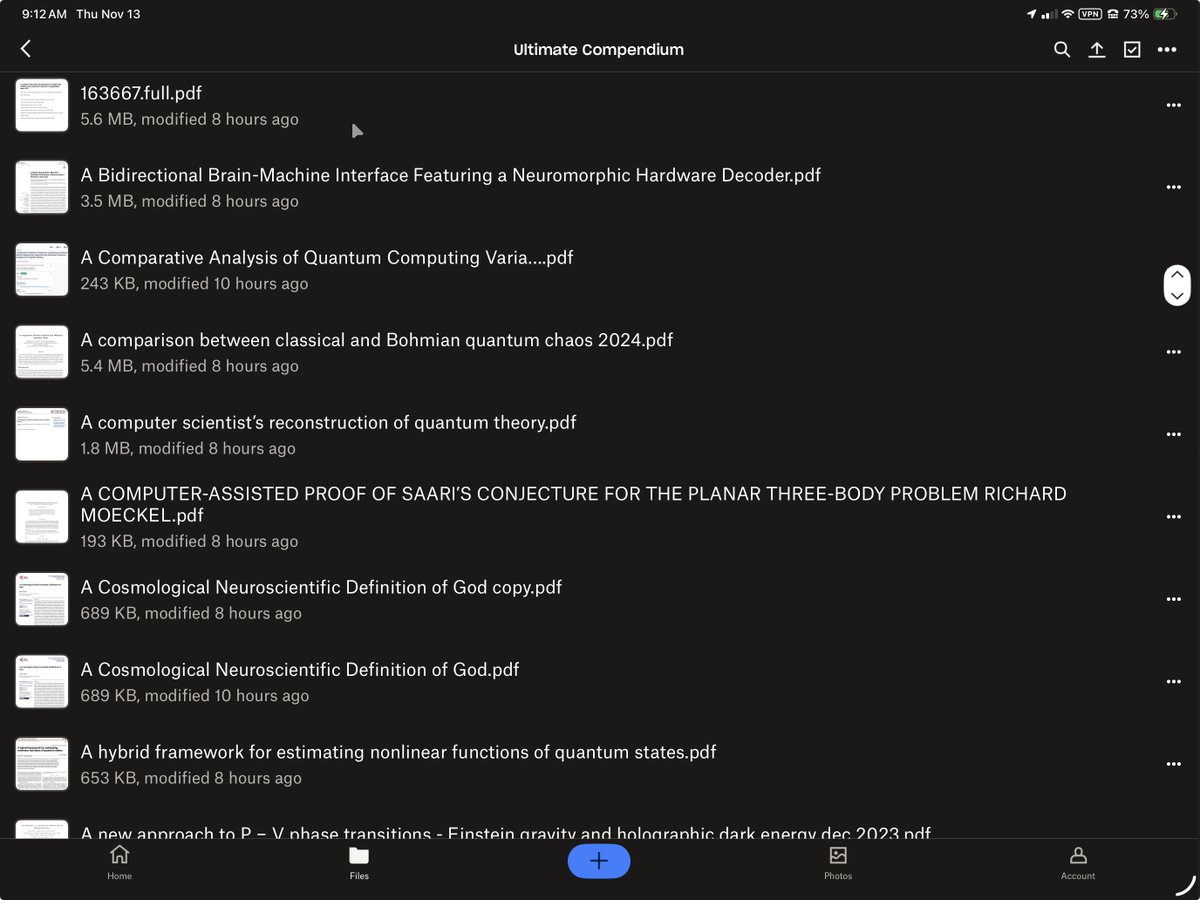The height and width of the screenshot is (900, 1200).
Task: Switch to the Account tab
Action: [1078, 863]
